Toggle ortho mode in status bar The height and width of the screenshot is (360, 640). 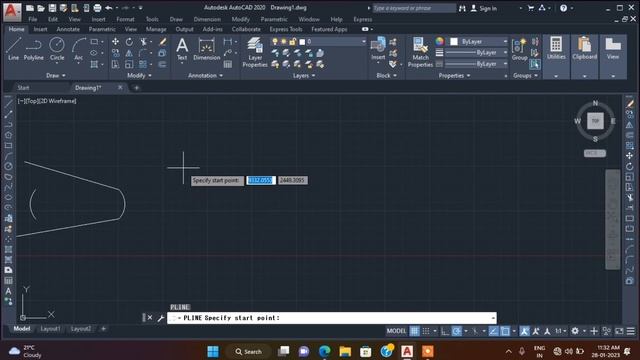[x=445, y=331]
